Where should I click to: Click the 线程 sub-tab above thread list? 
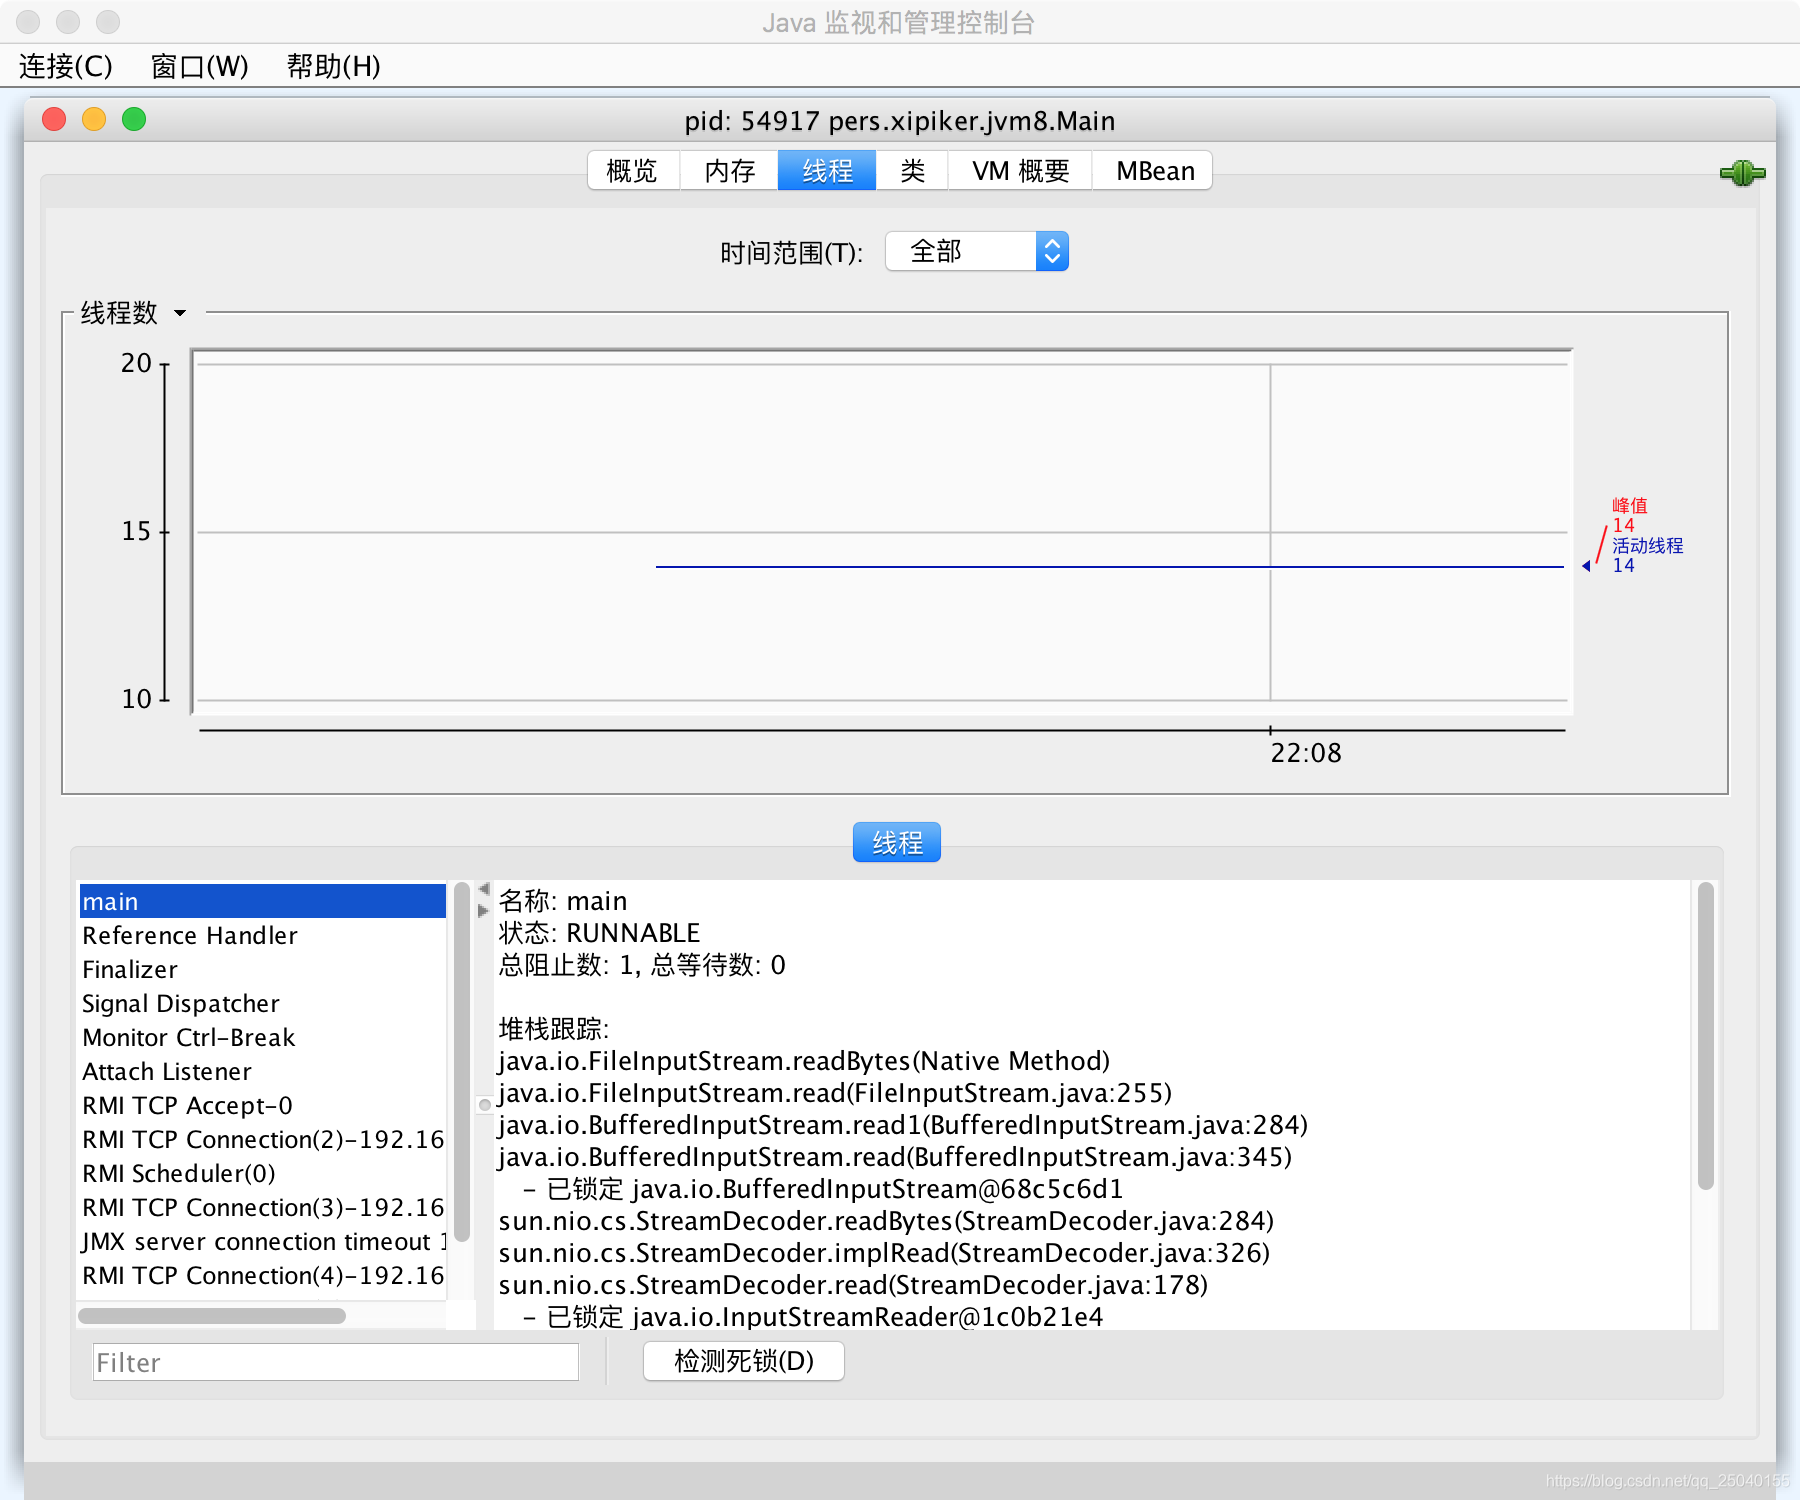click(x=897, y=843)
